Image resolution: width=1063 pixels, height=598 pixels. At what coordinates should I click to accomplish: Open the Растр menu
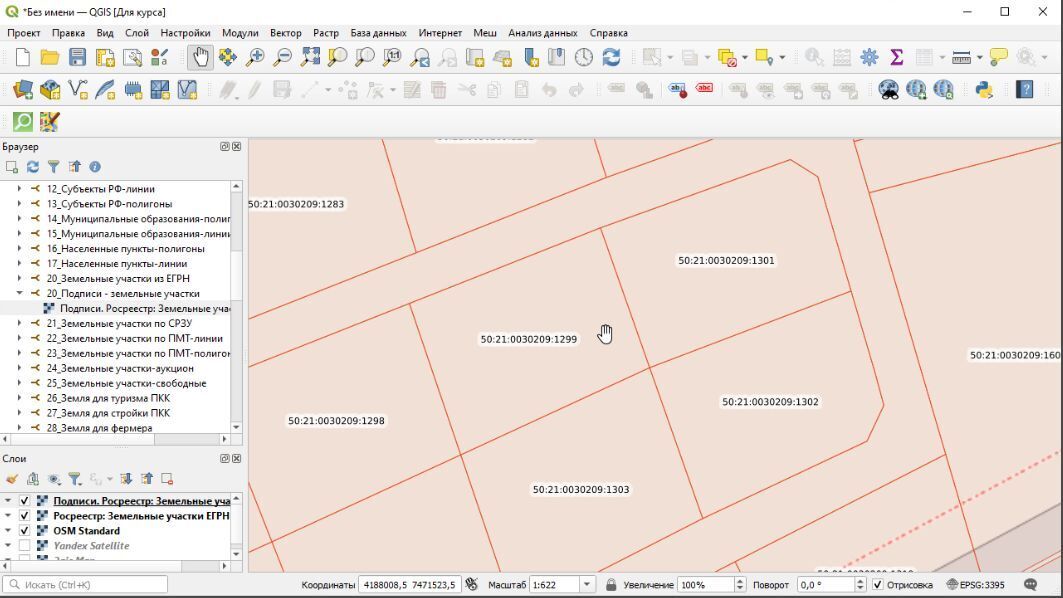click(326, 33)
